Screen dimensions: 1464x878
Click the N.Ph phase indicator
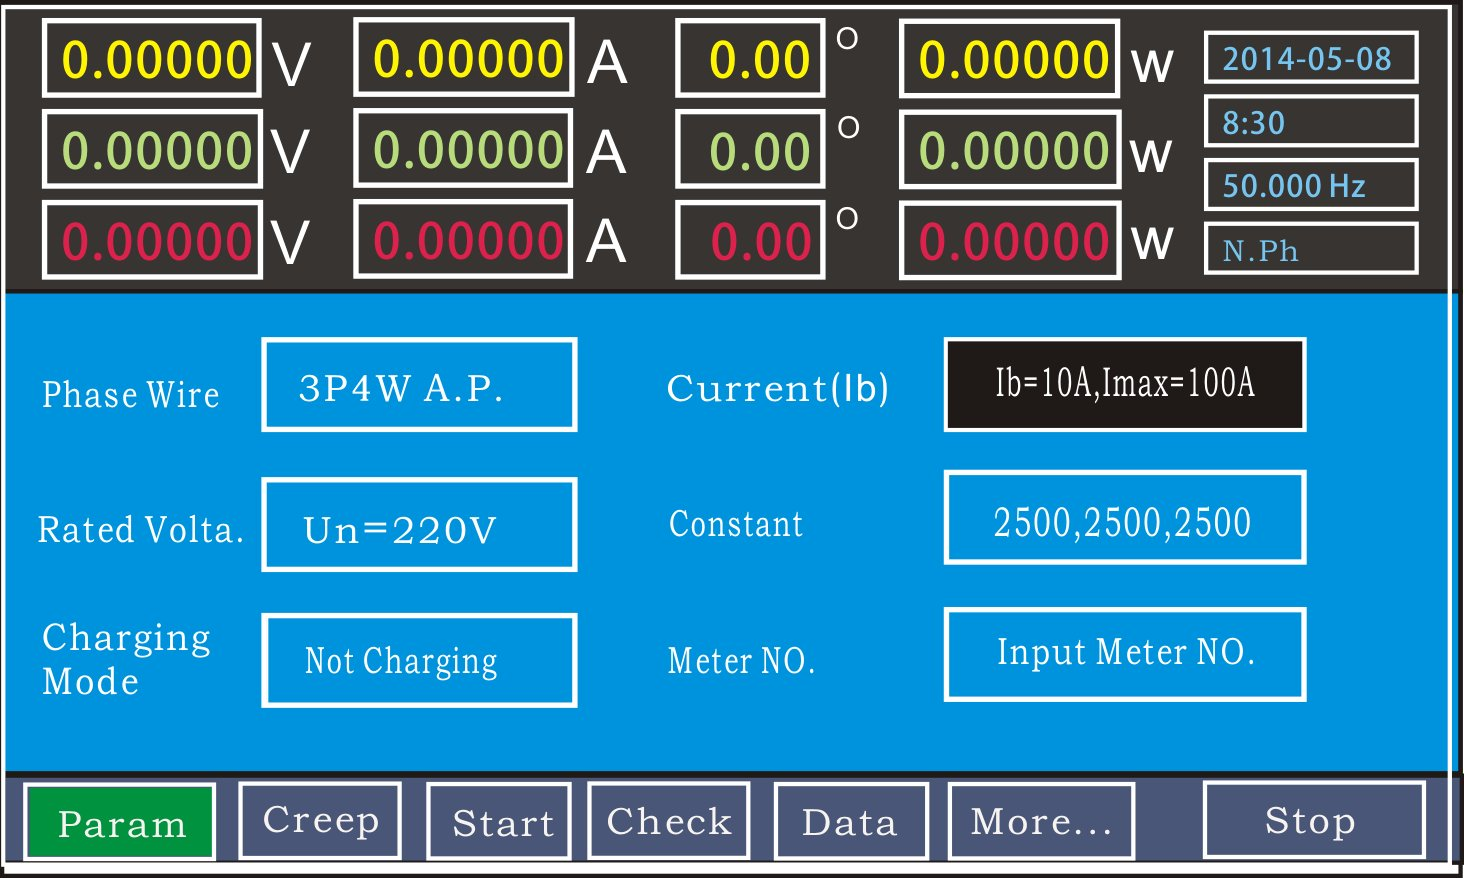1311,249
